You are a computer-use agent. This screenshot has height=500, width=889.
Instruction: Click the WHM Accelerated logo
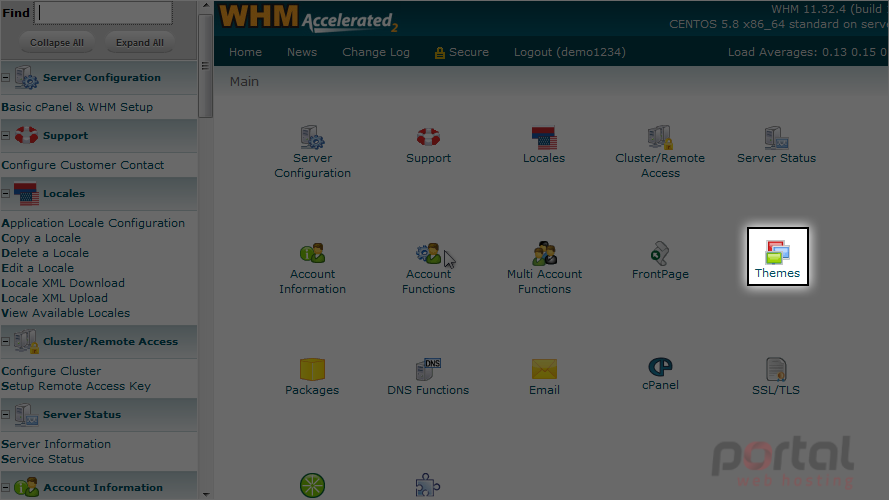(308, 18)
